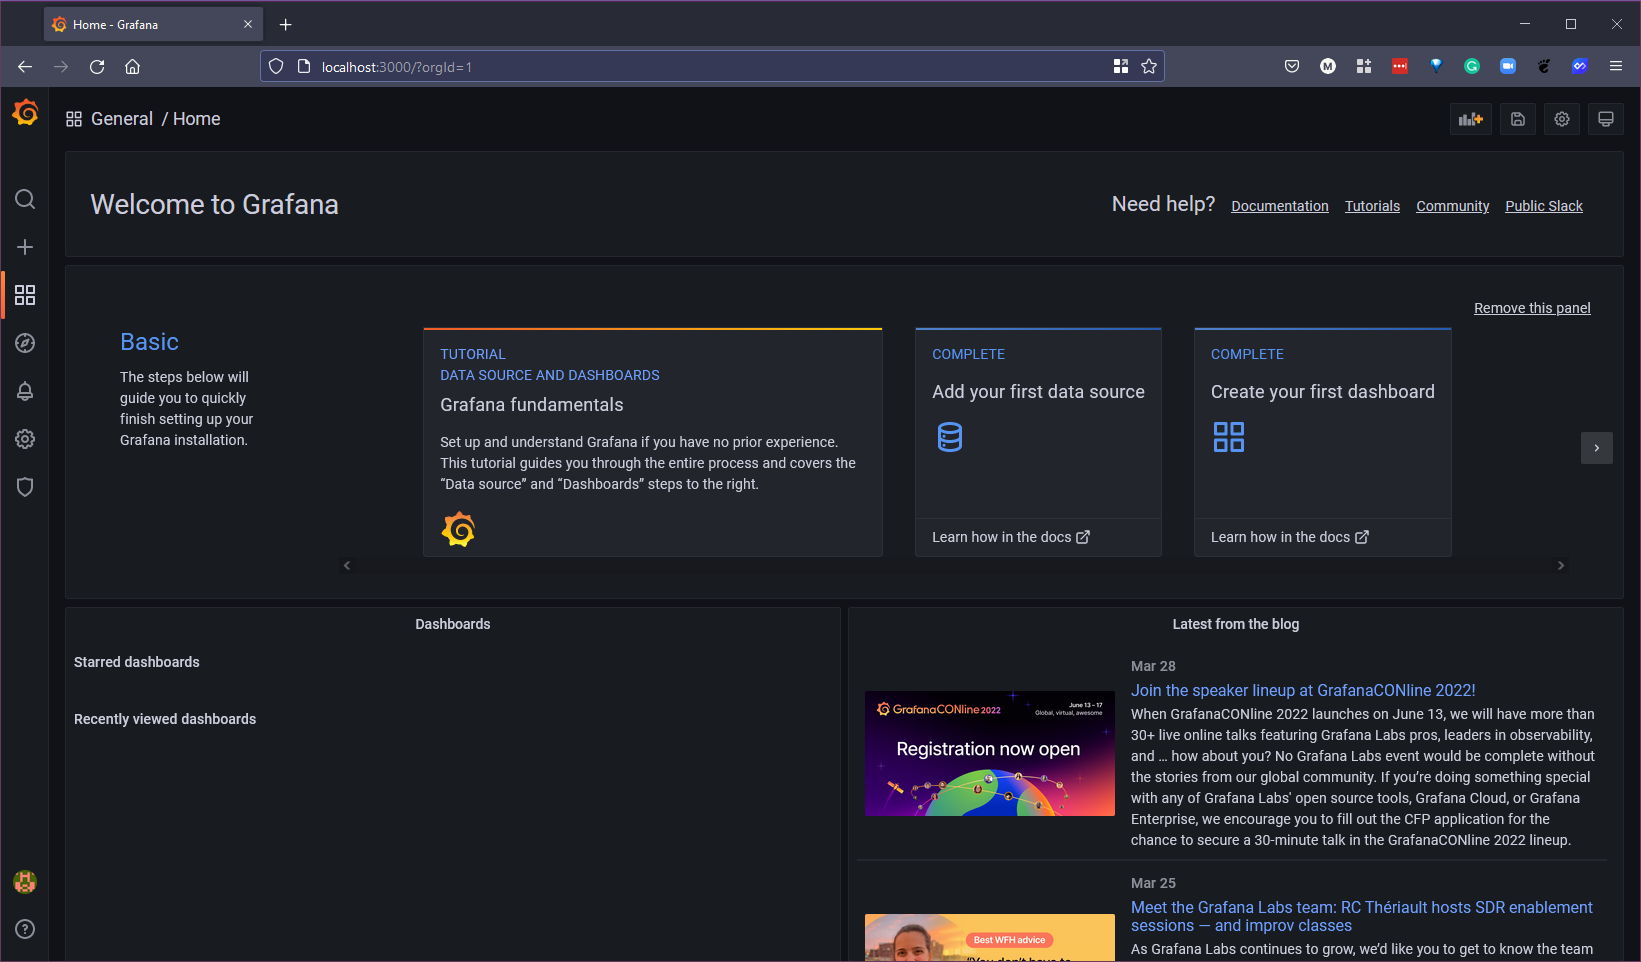
Task: Toggle the cycle view mode monitor icon
Action: pos(1605,119)
